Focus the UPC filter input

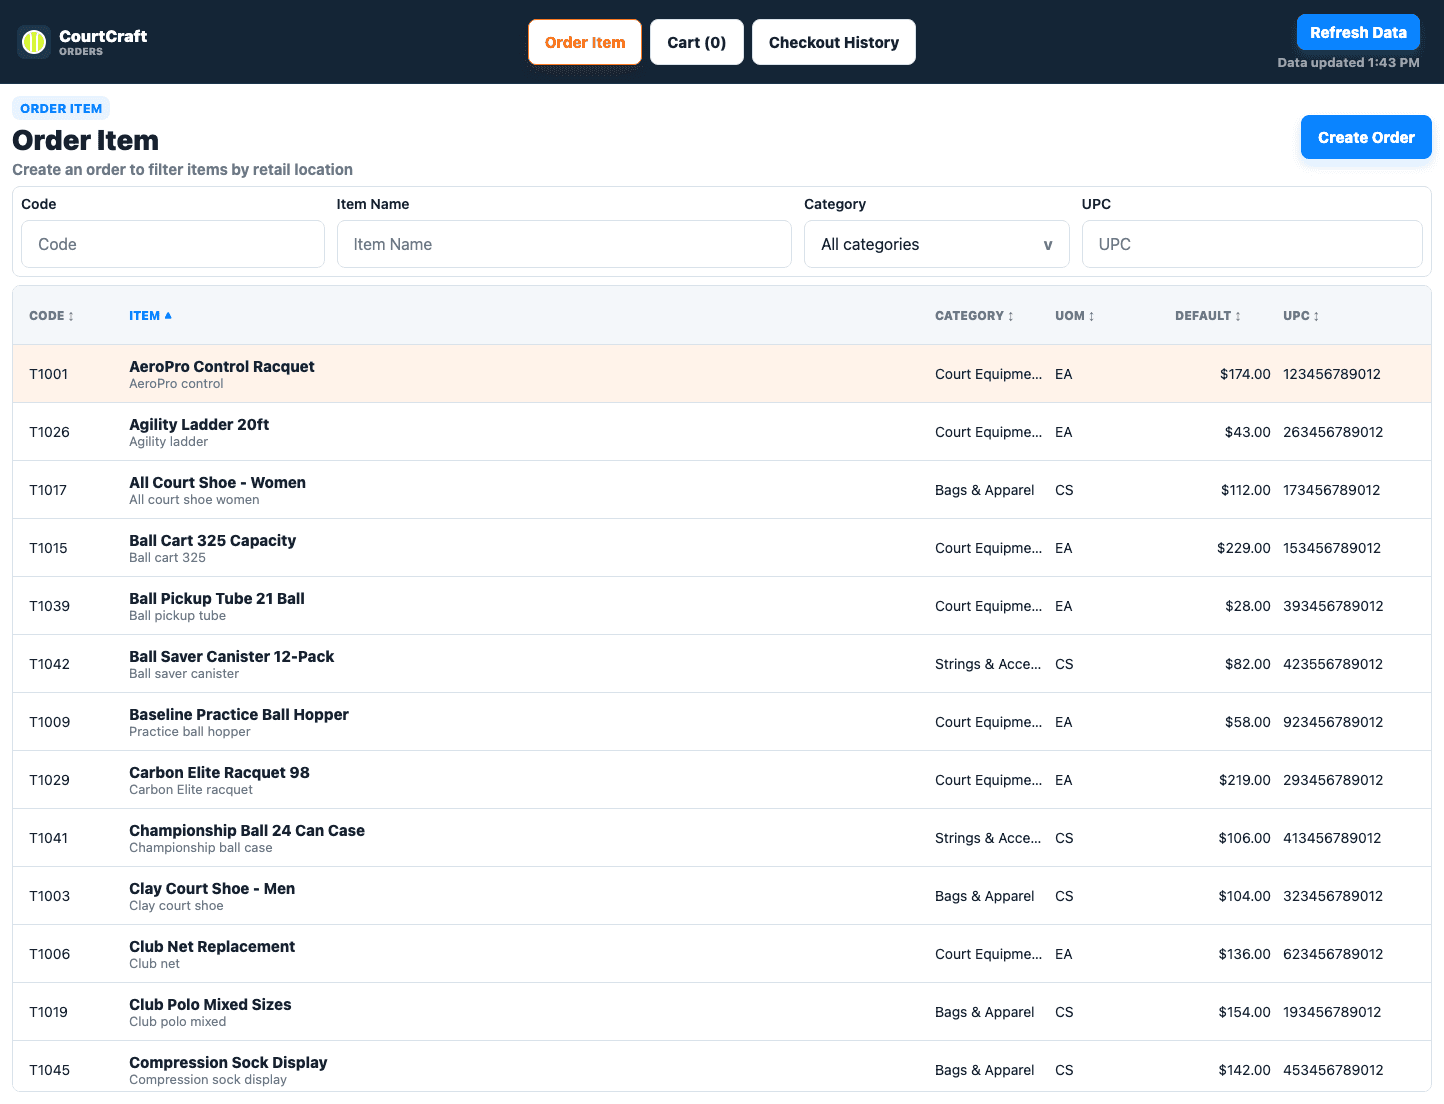(x=1252, y=244)
